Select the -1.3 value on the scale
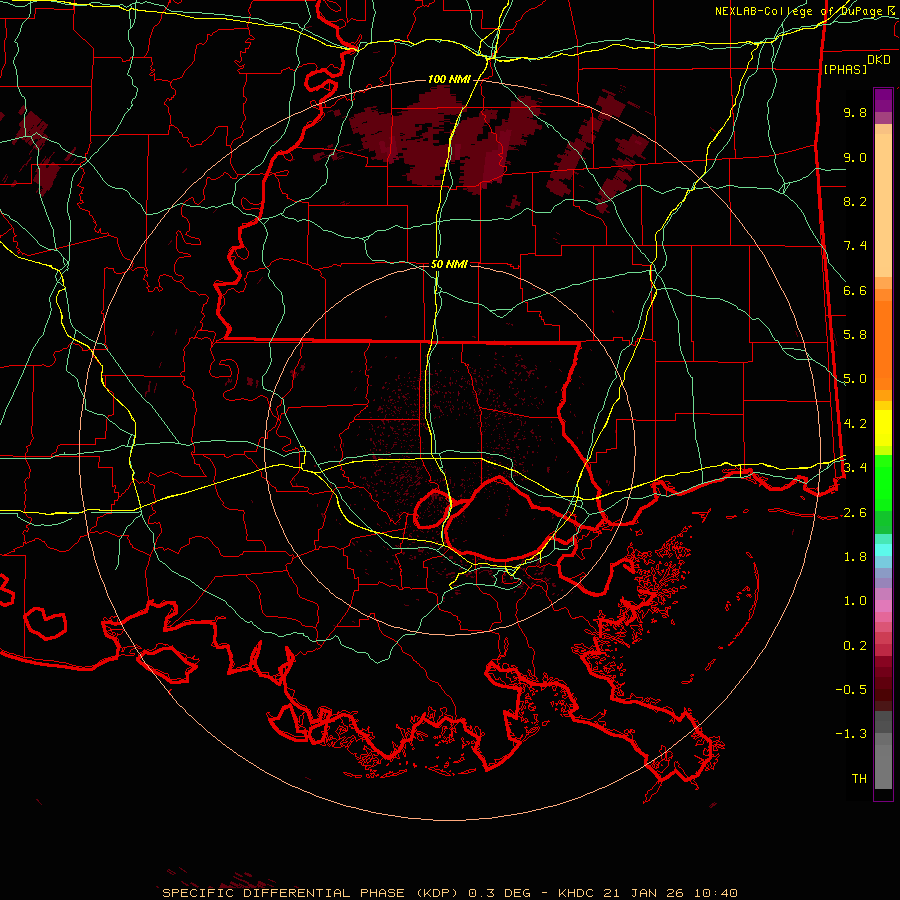Image resolution: width=900 pixels, height=900 pixels. 851,734
